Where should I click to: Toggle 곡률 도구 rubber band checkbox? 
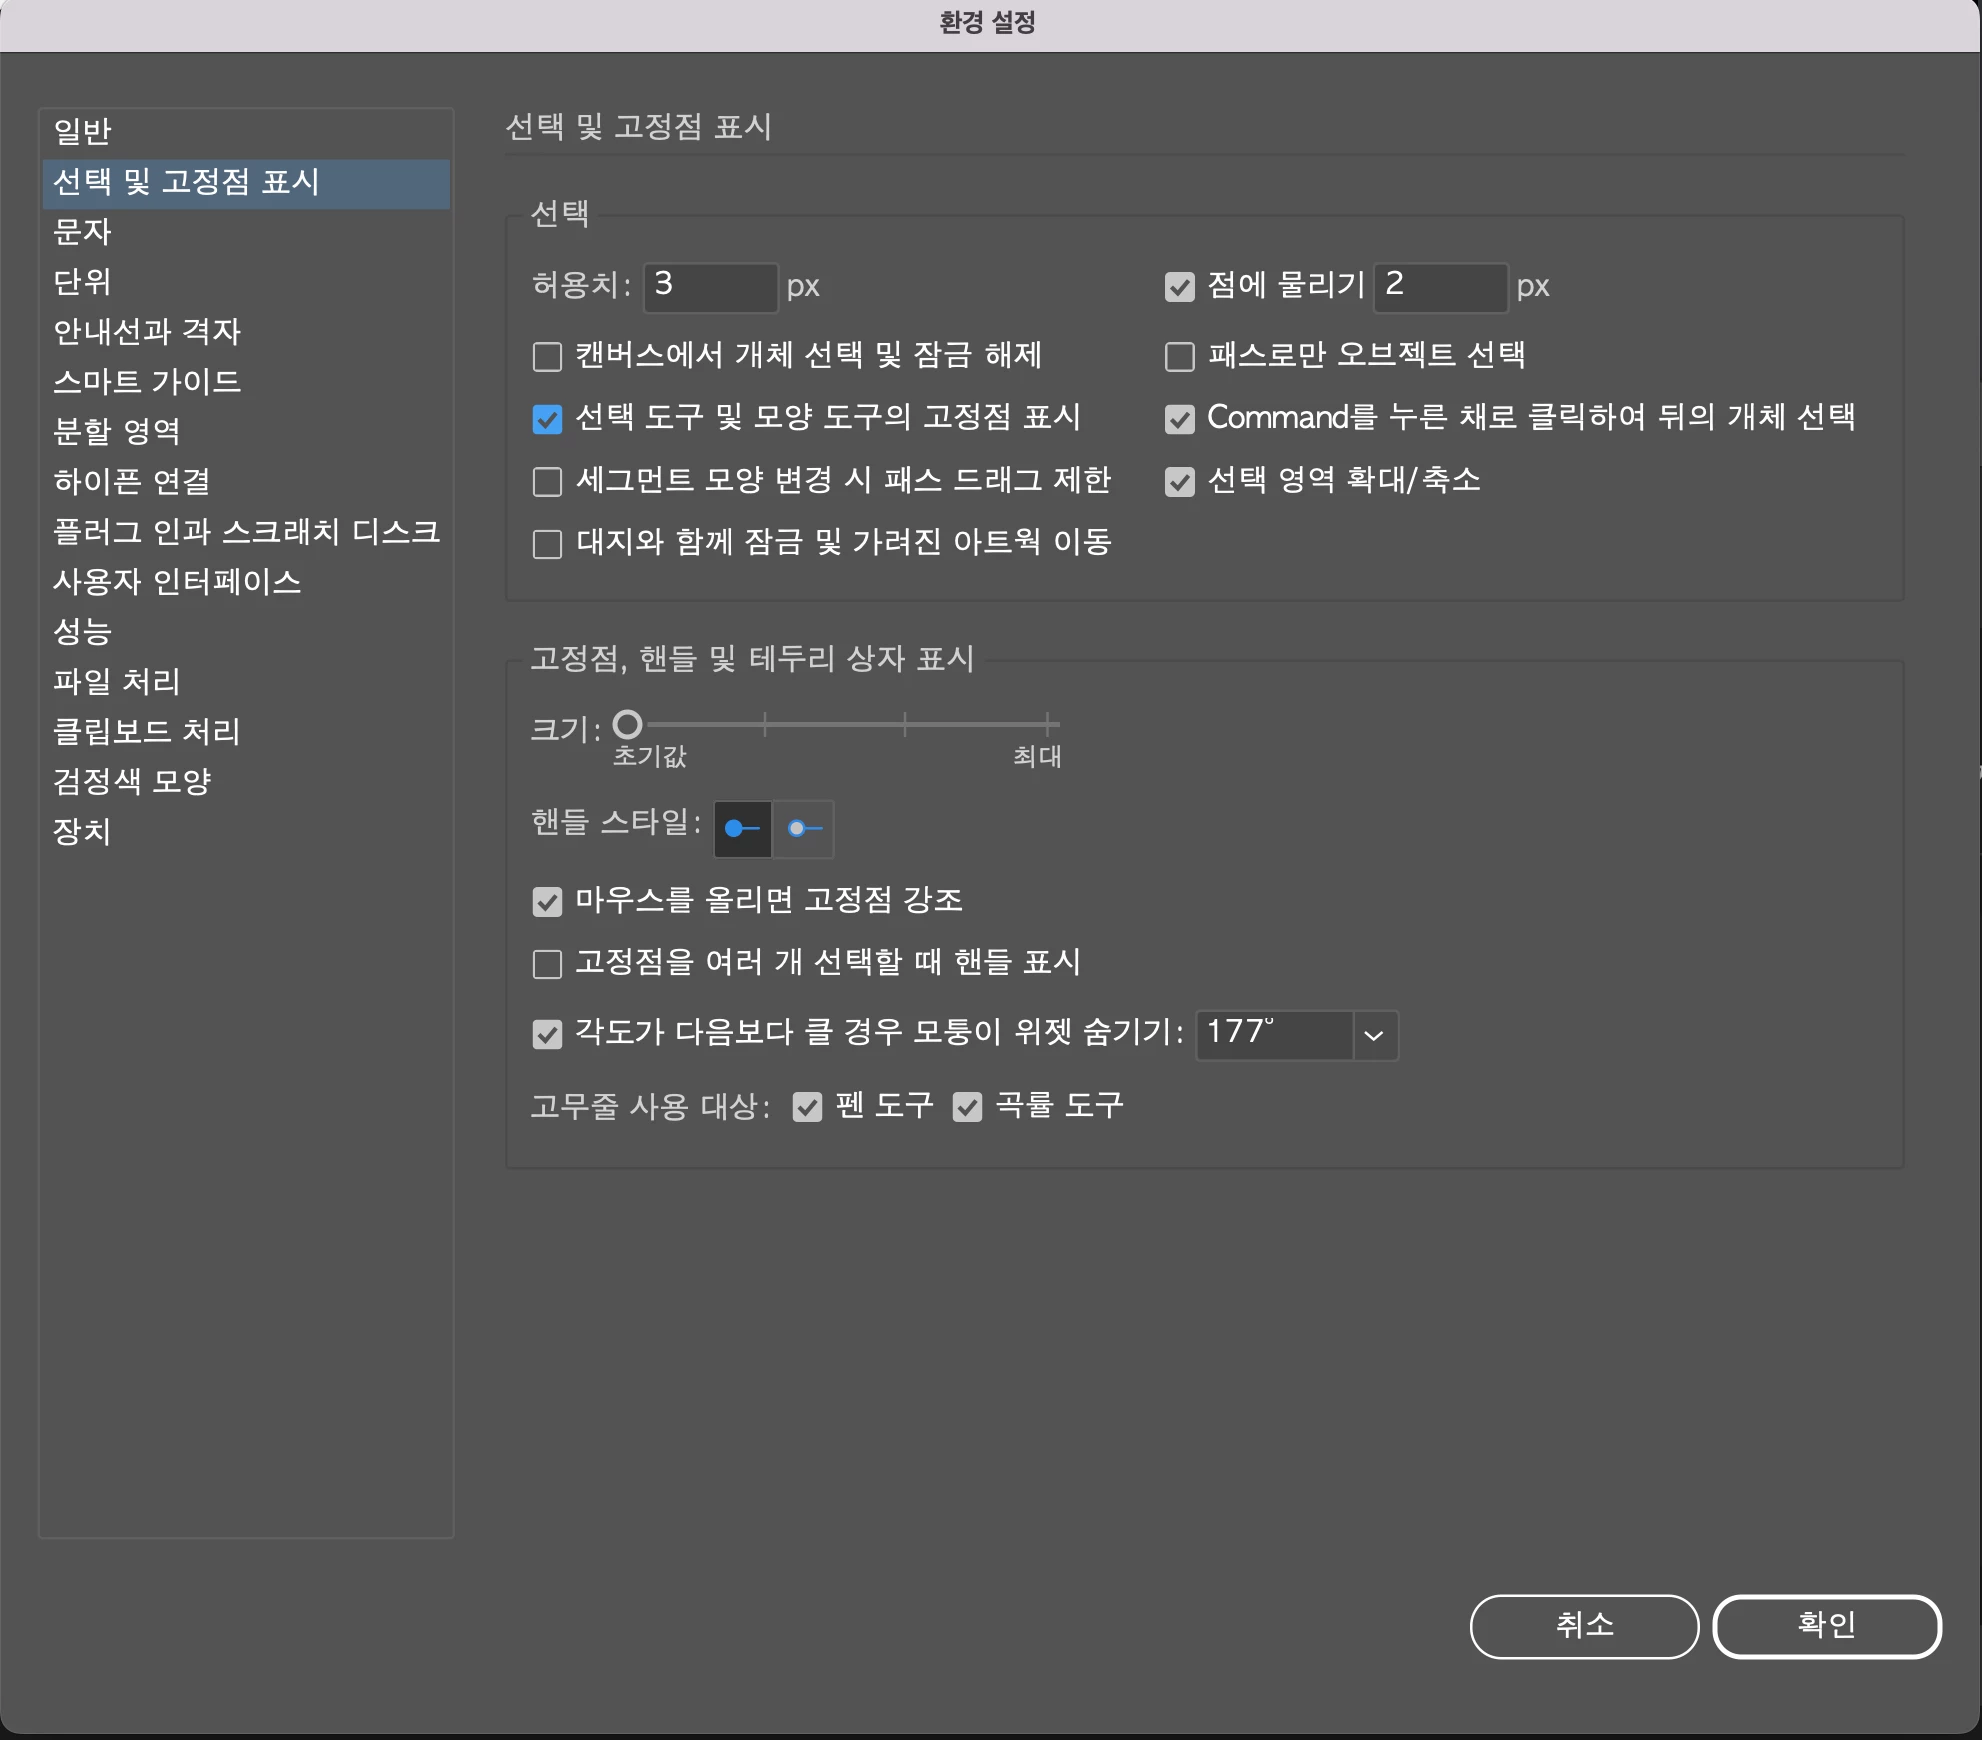point(967,1107)
